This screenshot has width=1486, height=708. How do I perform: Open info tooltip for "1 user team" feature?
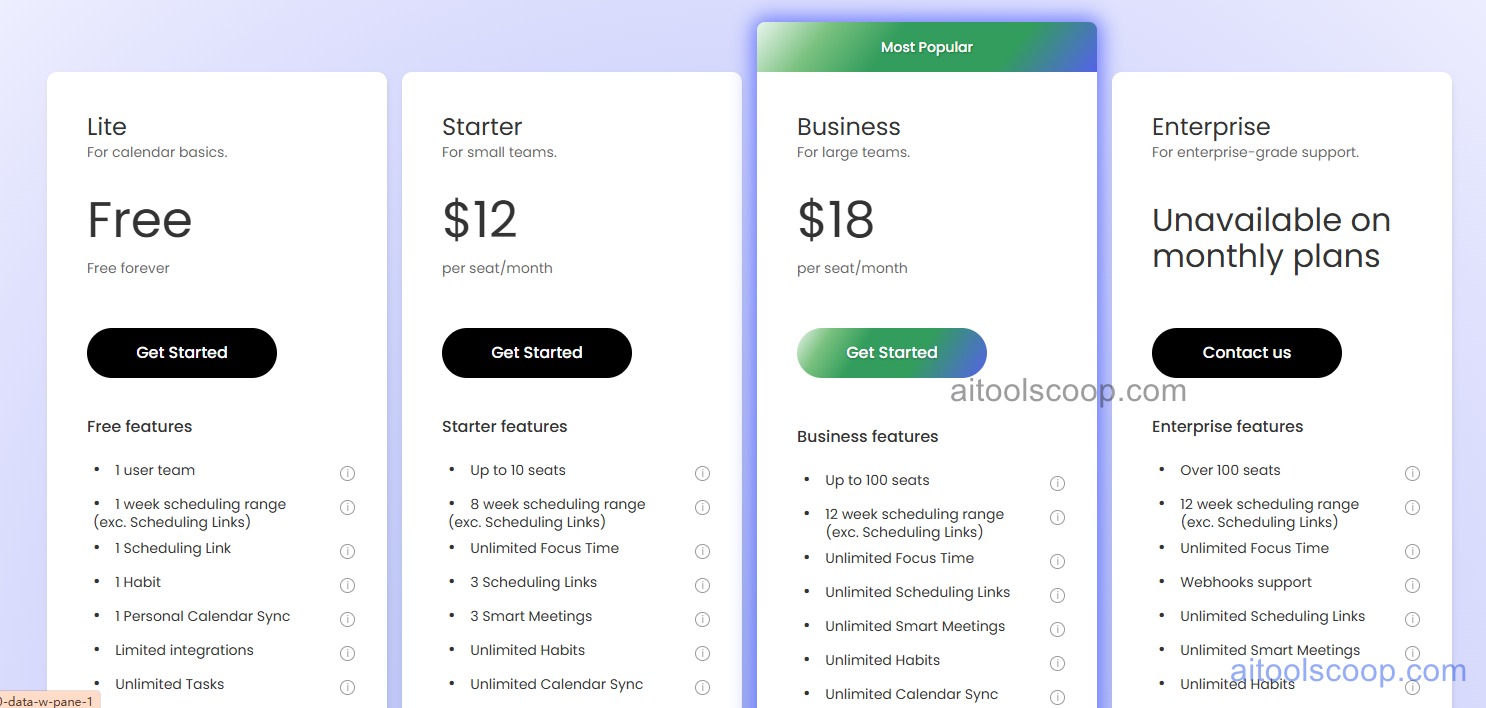347,473
